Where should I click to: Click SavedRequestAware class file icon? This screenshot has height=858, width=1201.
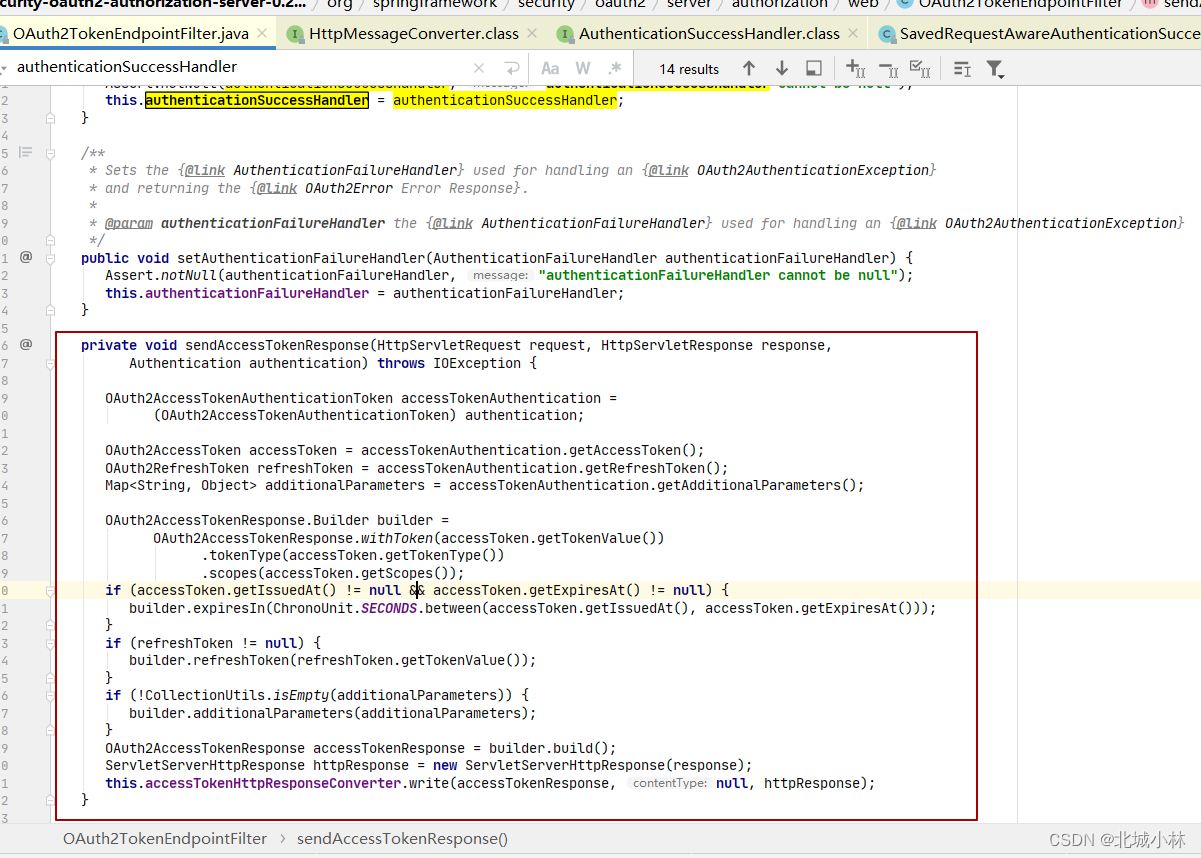886,34
